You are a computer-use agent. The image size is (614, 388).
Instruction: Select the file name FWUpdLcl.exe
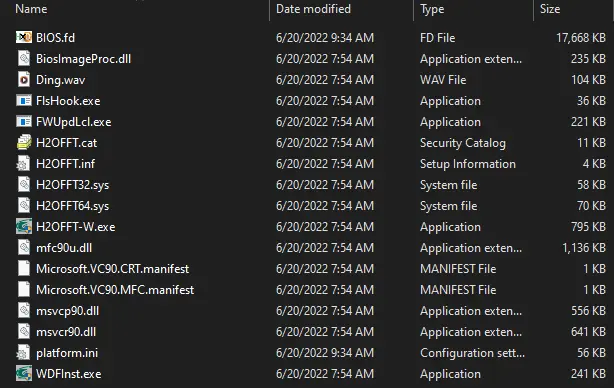tap(74, 122)
